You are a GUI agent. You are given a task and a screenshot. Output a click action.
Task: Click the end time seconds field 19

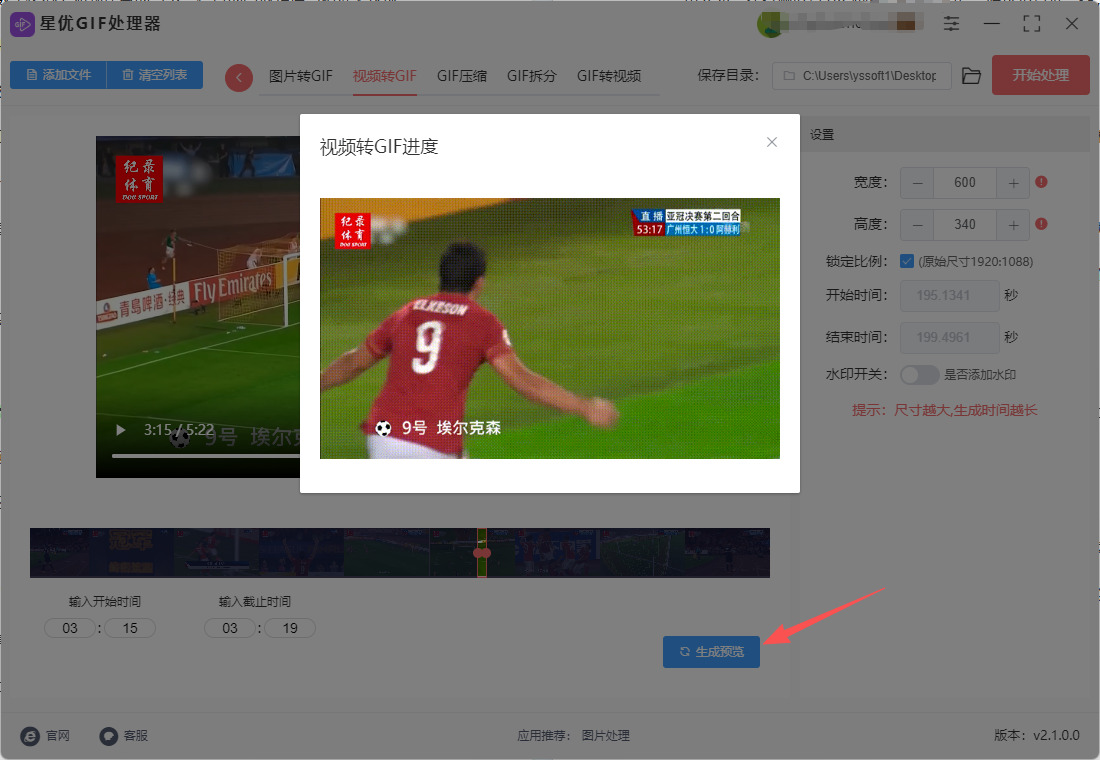pyautogui.click(x=290, y=628)
